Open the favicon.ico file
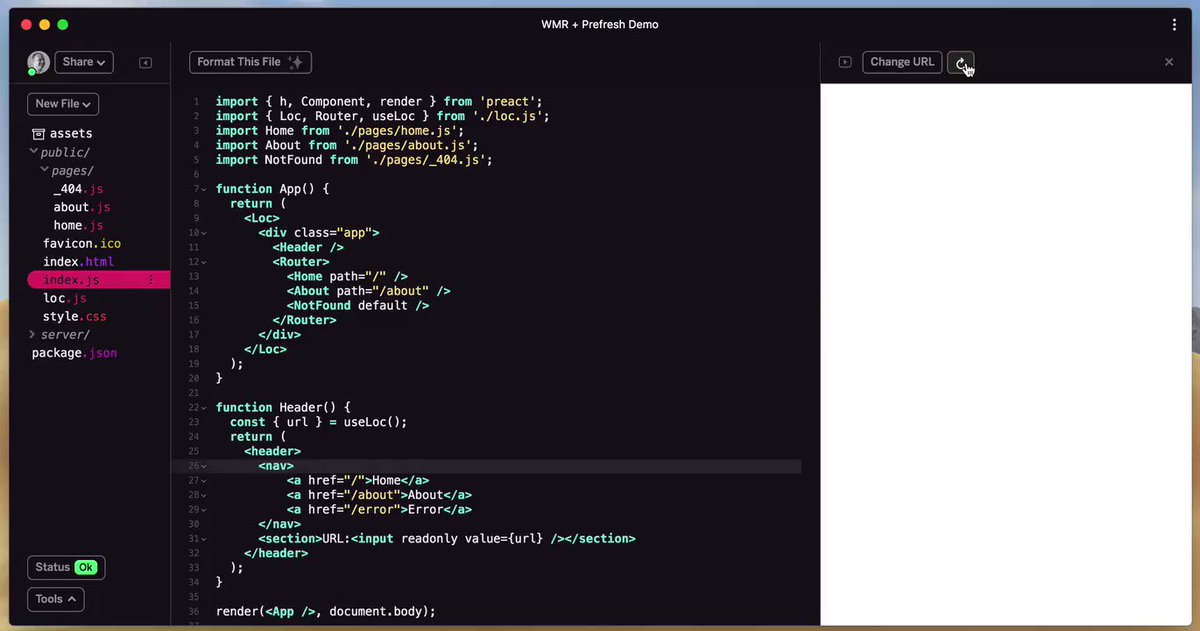Screen dimensions: 1200x631 [x=82, y=244]
